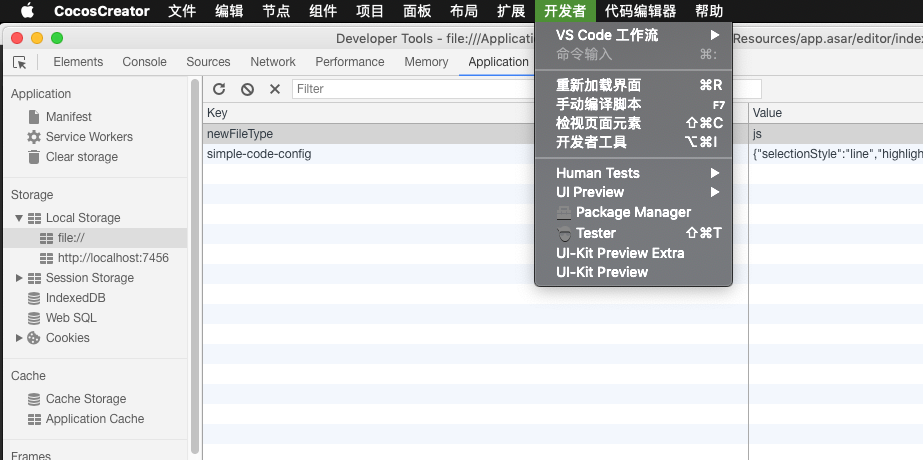Screen dimensions: 923x460
Task: Open Service Workers section
Action: pyautogui.click(x=88, y=137)
